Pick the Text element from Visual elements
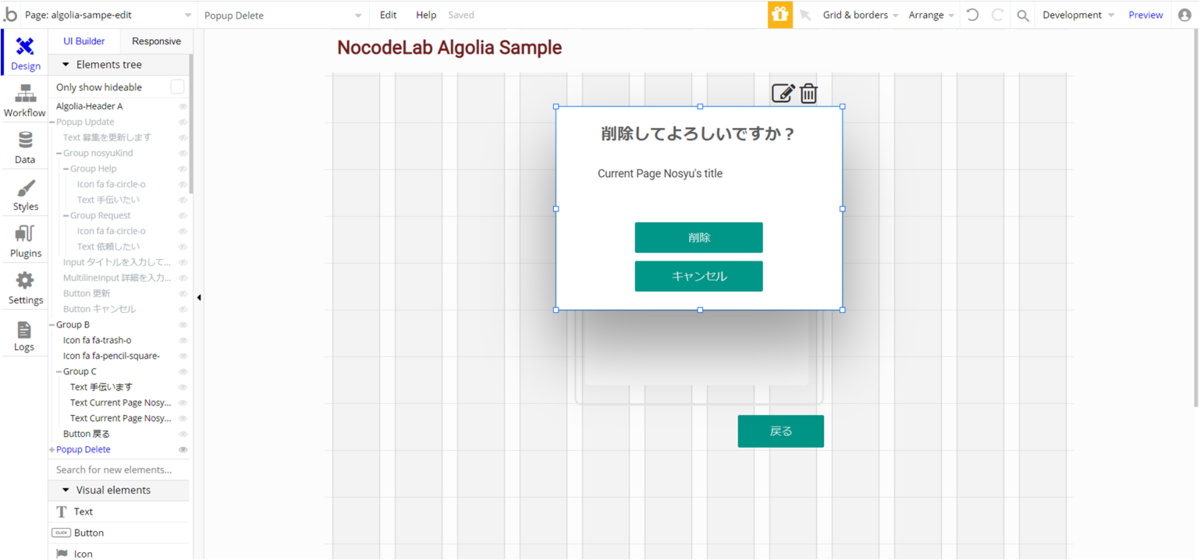The image size is (1200, 560). pos(120,511)
